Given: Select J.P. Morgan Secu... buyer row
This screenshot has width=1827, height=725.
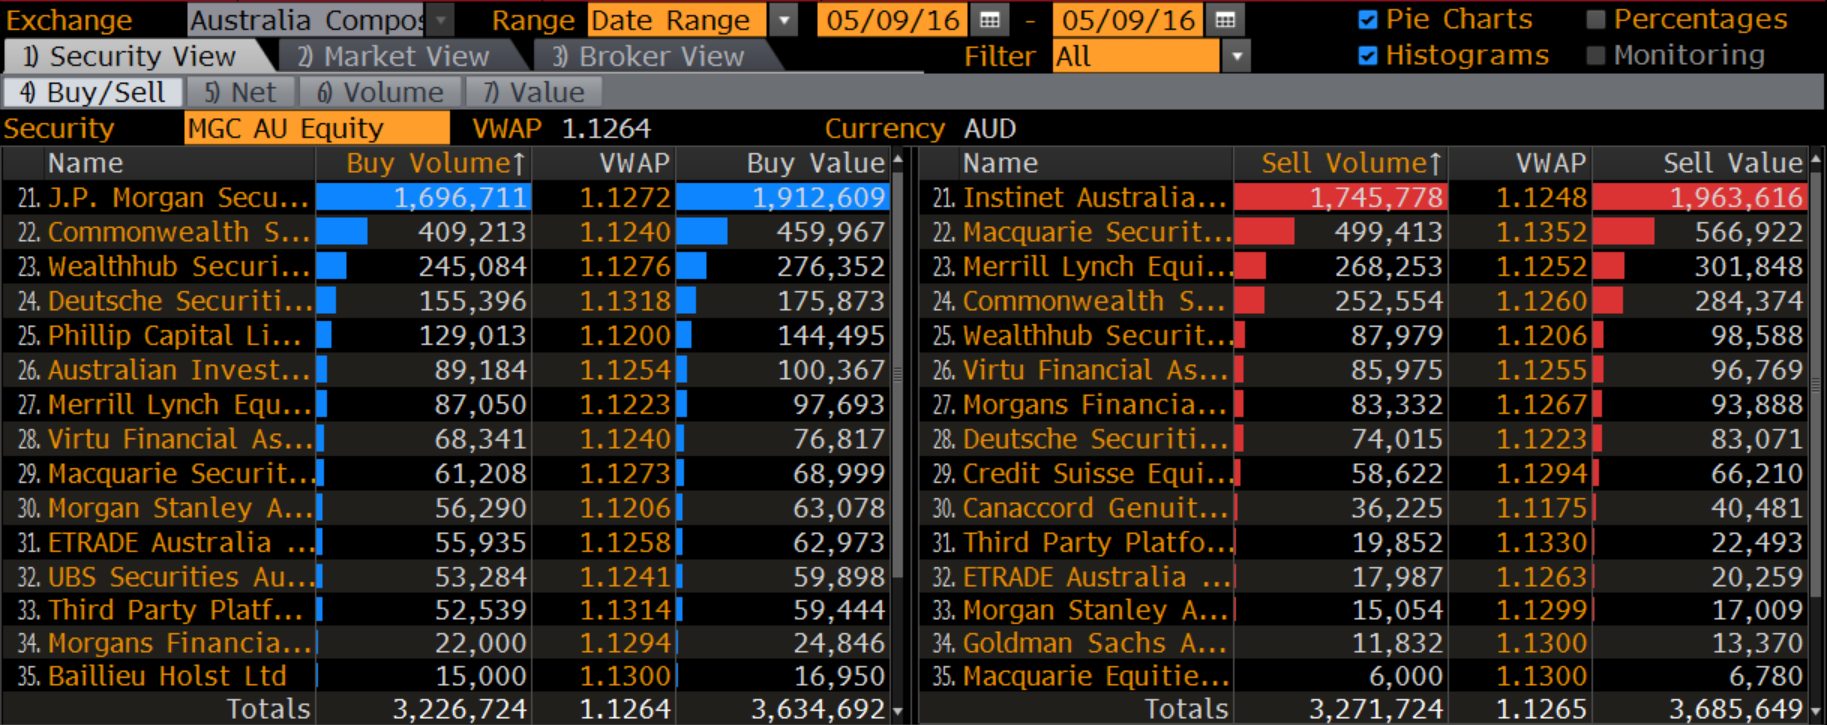Looking at the screenshot, I should (446, 198).
